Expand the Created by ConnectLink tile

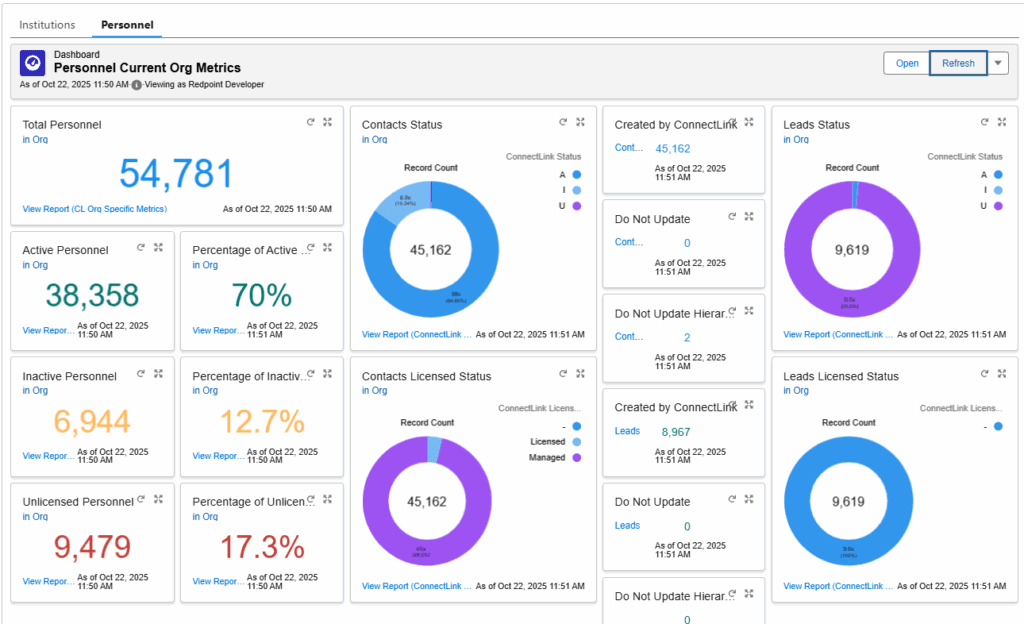click(x=747, y=120)
